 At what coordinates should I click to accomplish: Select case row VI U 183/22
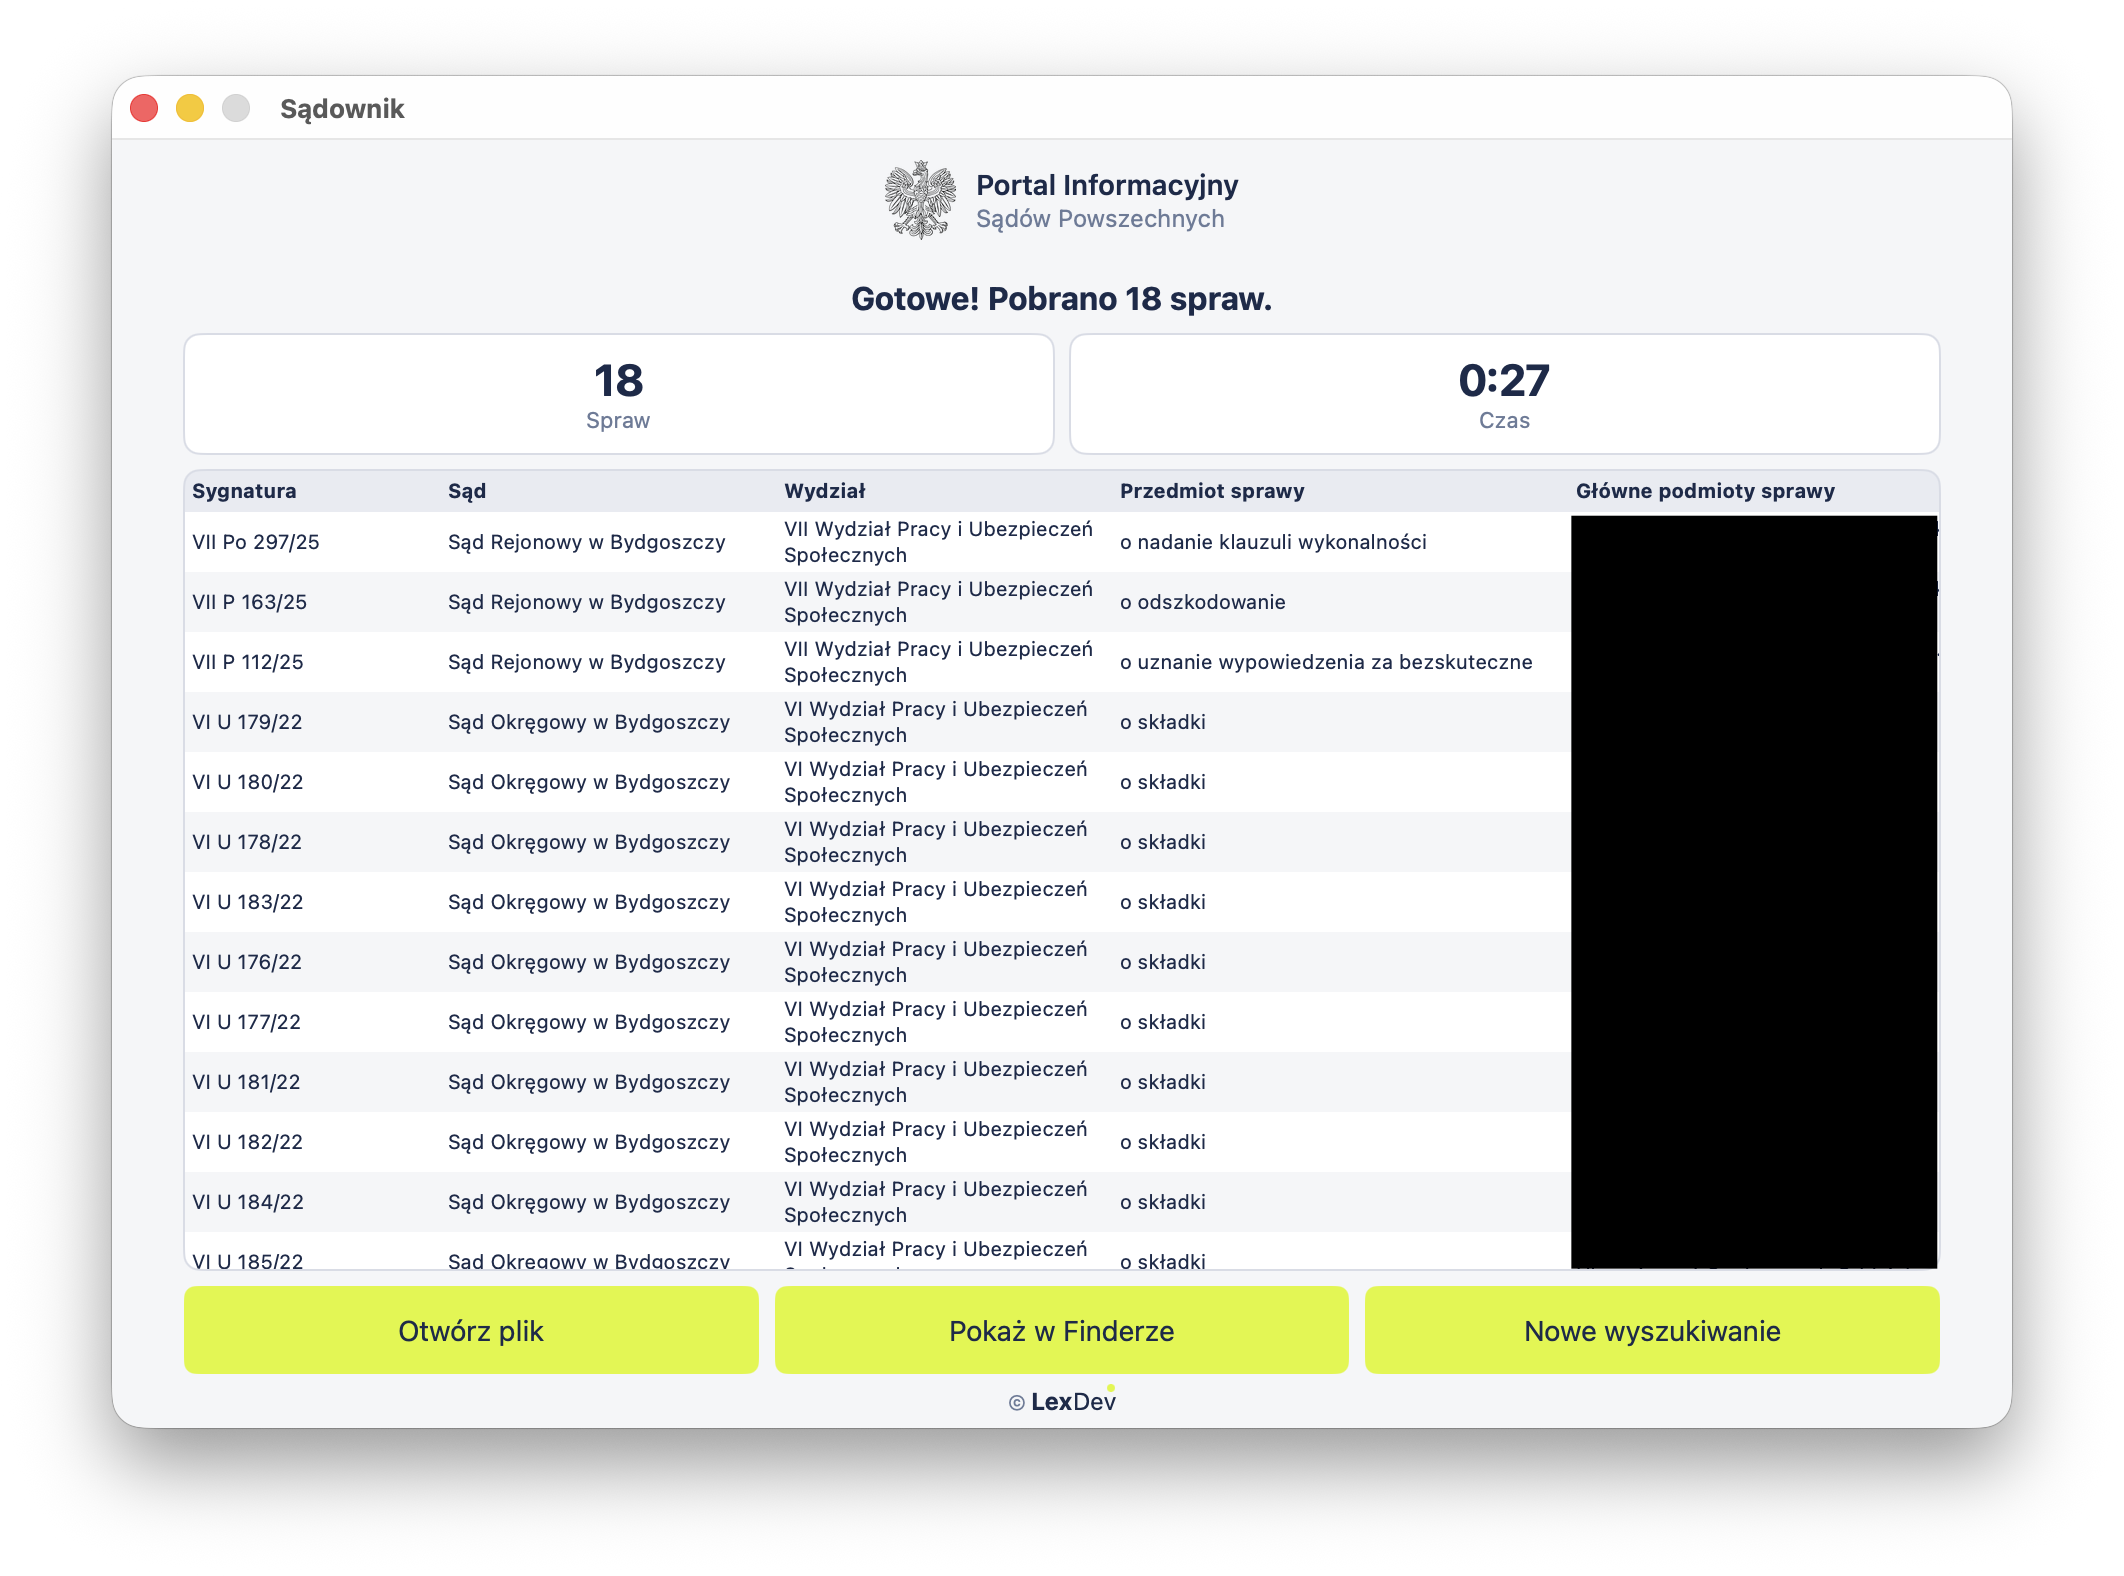[247, 902]
